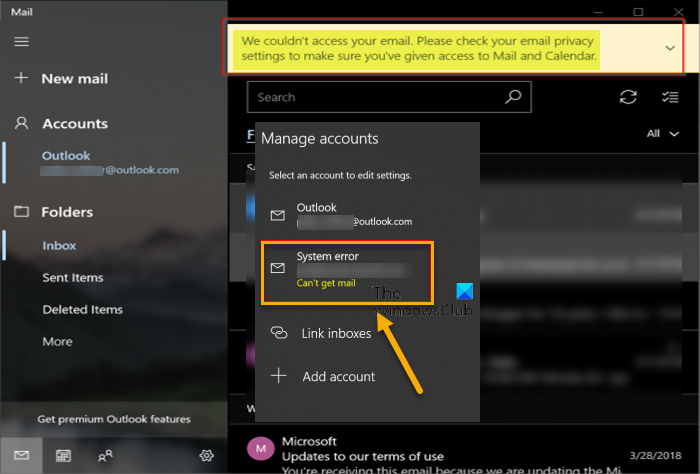Switch to Calendar app icon
The width and height of the screenshot is (700, 474).
(63, 456)
